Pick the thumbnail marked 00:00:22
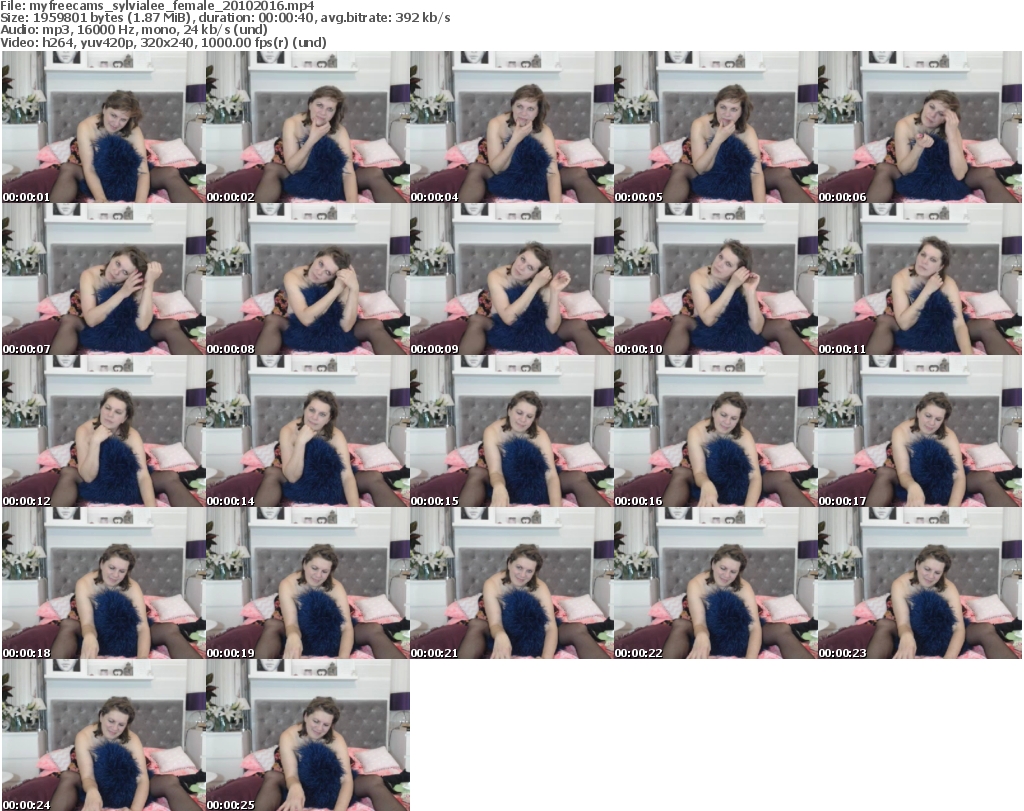The image size is (1024, 811). pyautogui.click(x=715, y=583)
